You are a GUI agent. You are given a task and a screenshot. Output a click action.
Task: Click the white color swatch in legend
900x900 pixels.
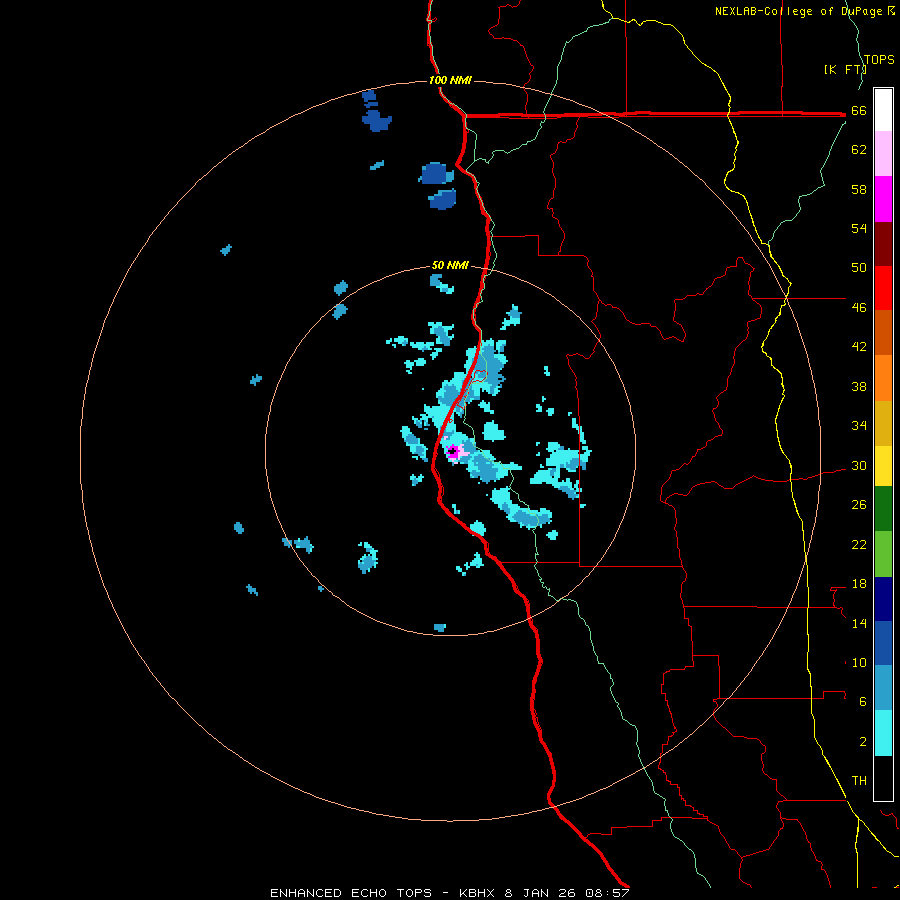(x=883, y=110)
